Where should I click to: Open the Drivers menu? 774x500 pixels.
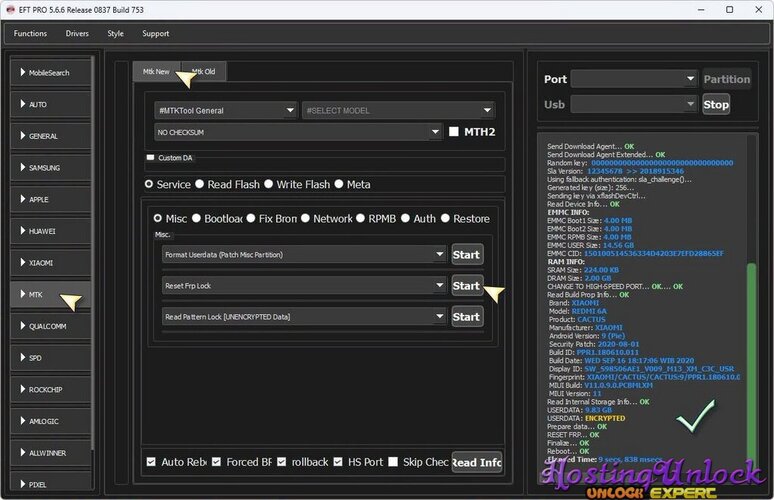coord(77,34)
